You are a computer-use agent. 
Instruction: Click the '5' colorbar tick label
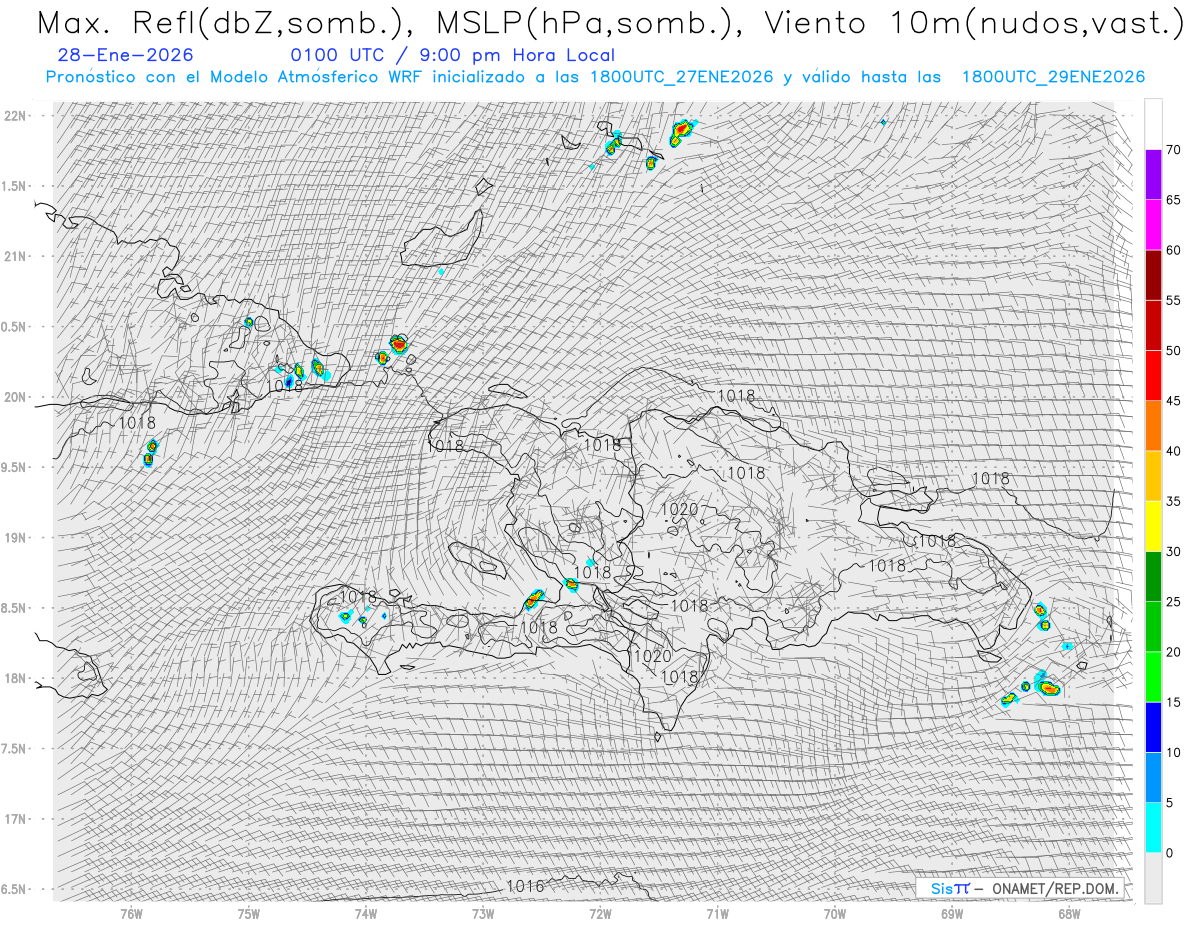(1170, 803)
